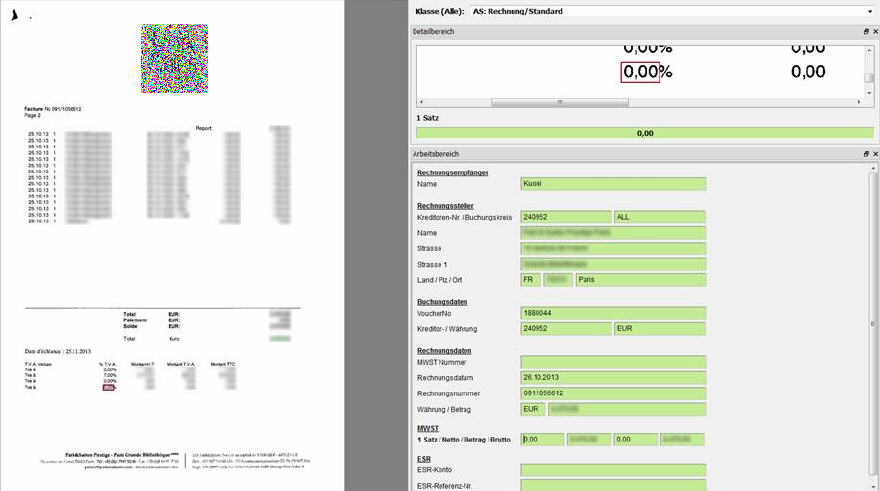
Task: Click the EUR field in Währung / Betrag row
Action: click(533, 409)
